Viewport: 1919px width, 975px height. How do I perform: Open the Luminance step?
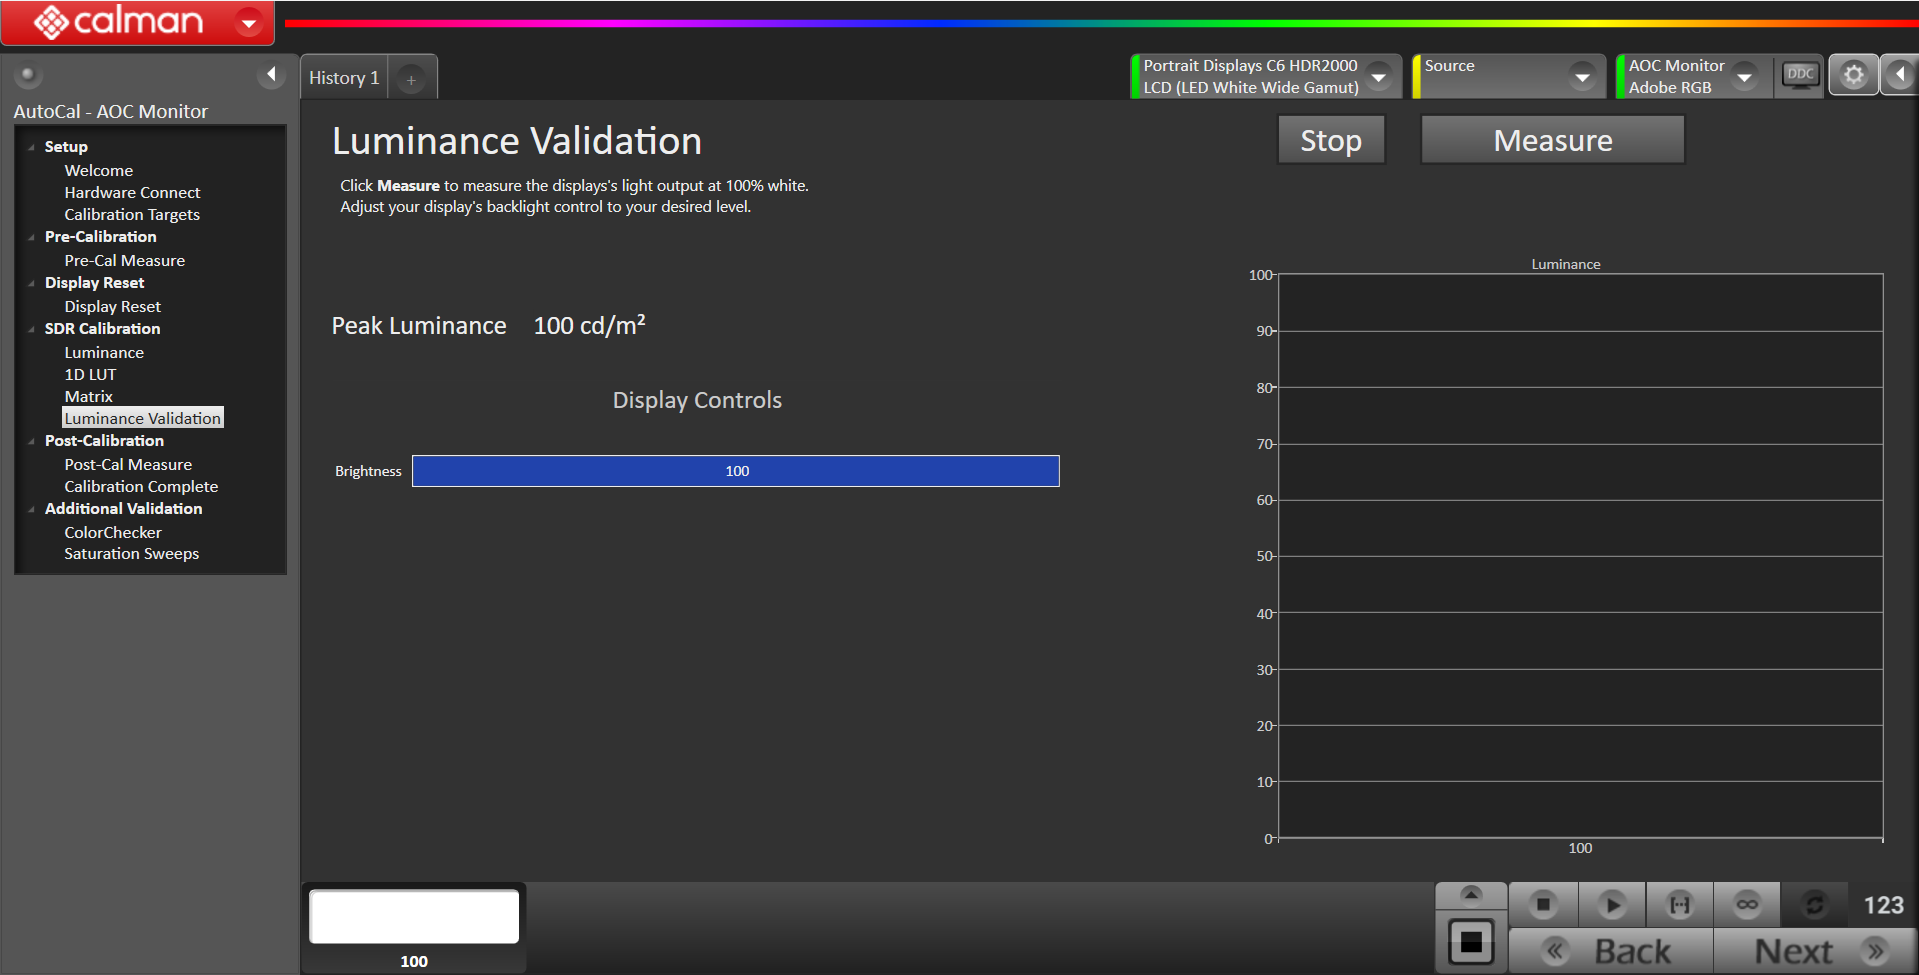(x=104, y=353)
